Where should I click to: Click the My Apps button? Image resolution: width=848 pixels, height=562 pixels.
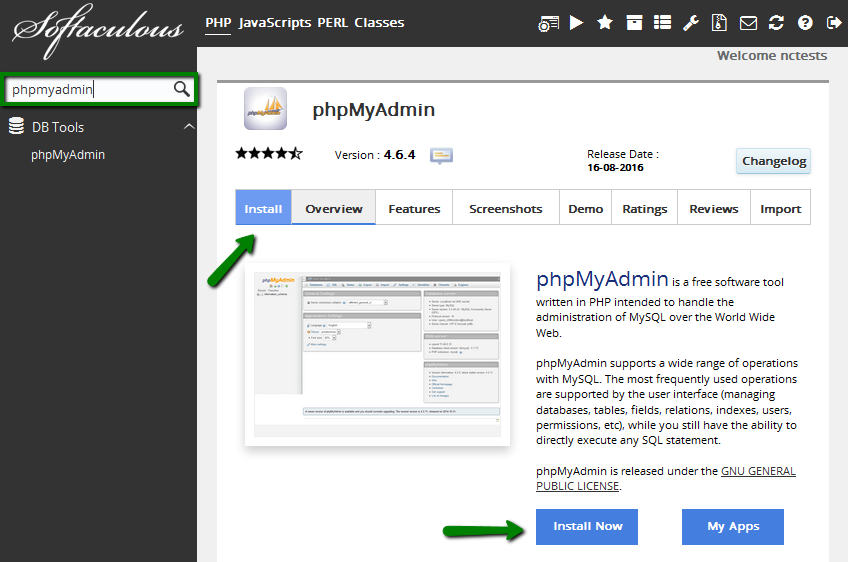[733, 526]
